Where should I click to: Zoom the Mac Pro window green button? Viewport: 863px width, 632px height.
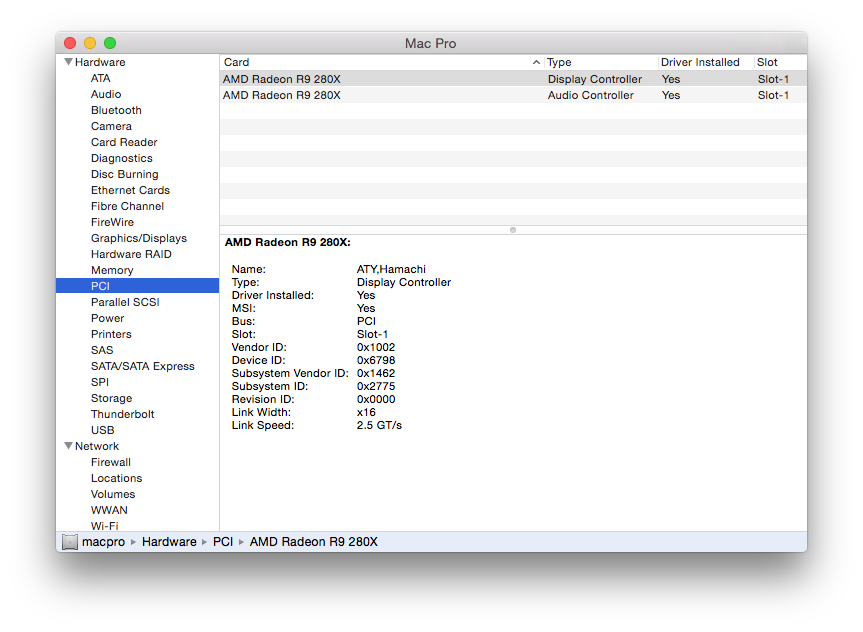click(110, 43)
